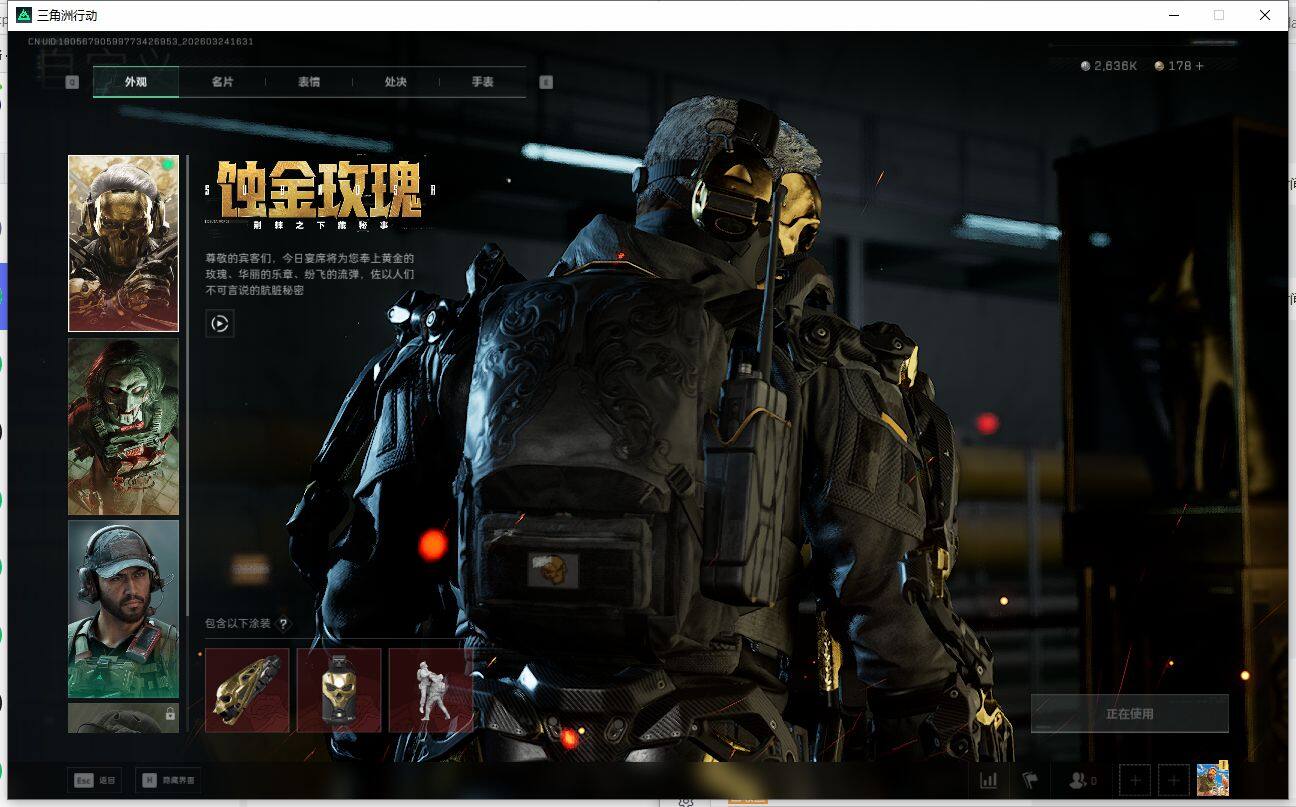1296x807 pixels.
Task: Click the Q previous-tab key icon
Action: (x=72, y=82)
